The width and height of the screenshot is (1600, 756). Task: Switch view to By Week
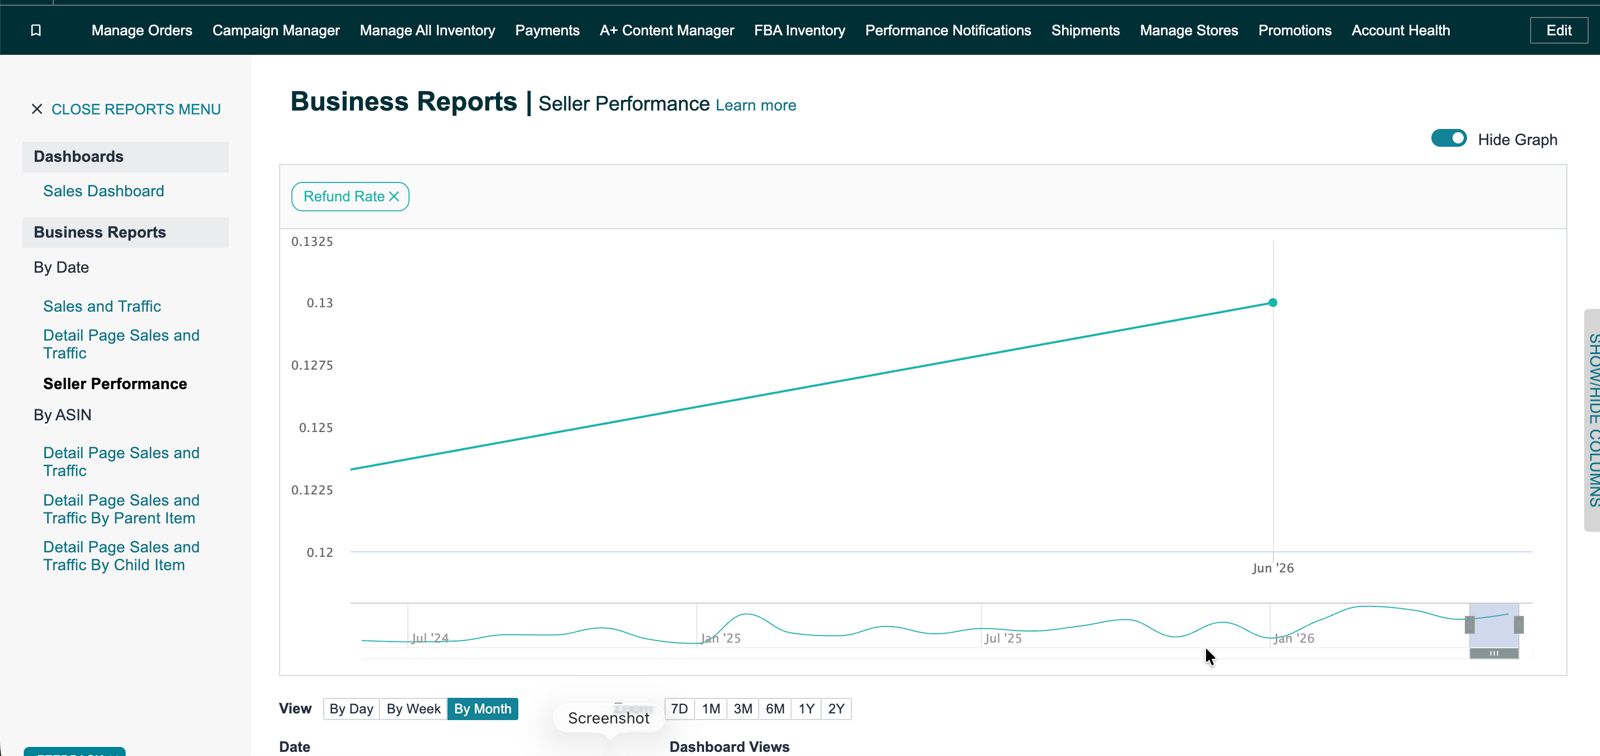(x=413, y=709)
